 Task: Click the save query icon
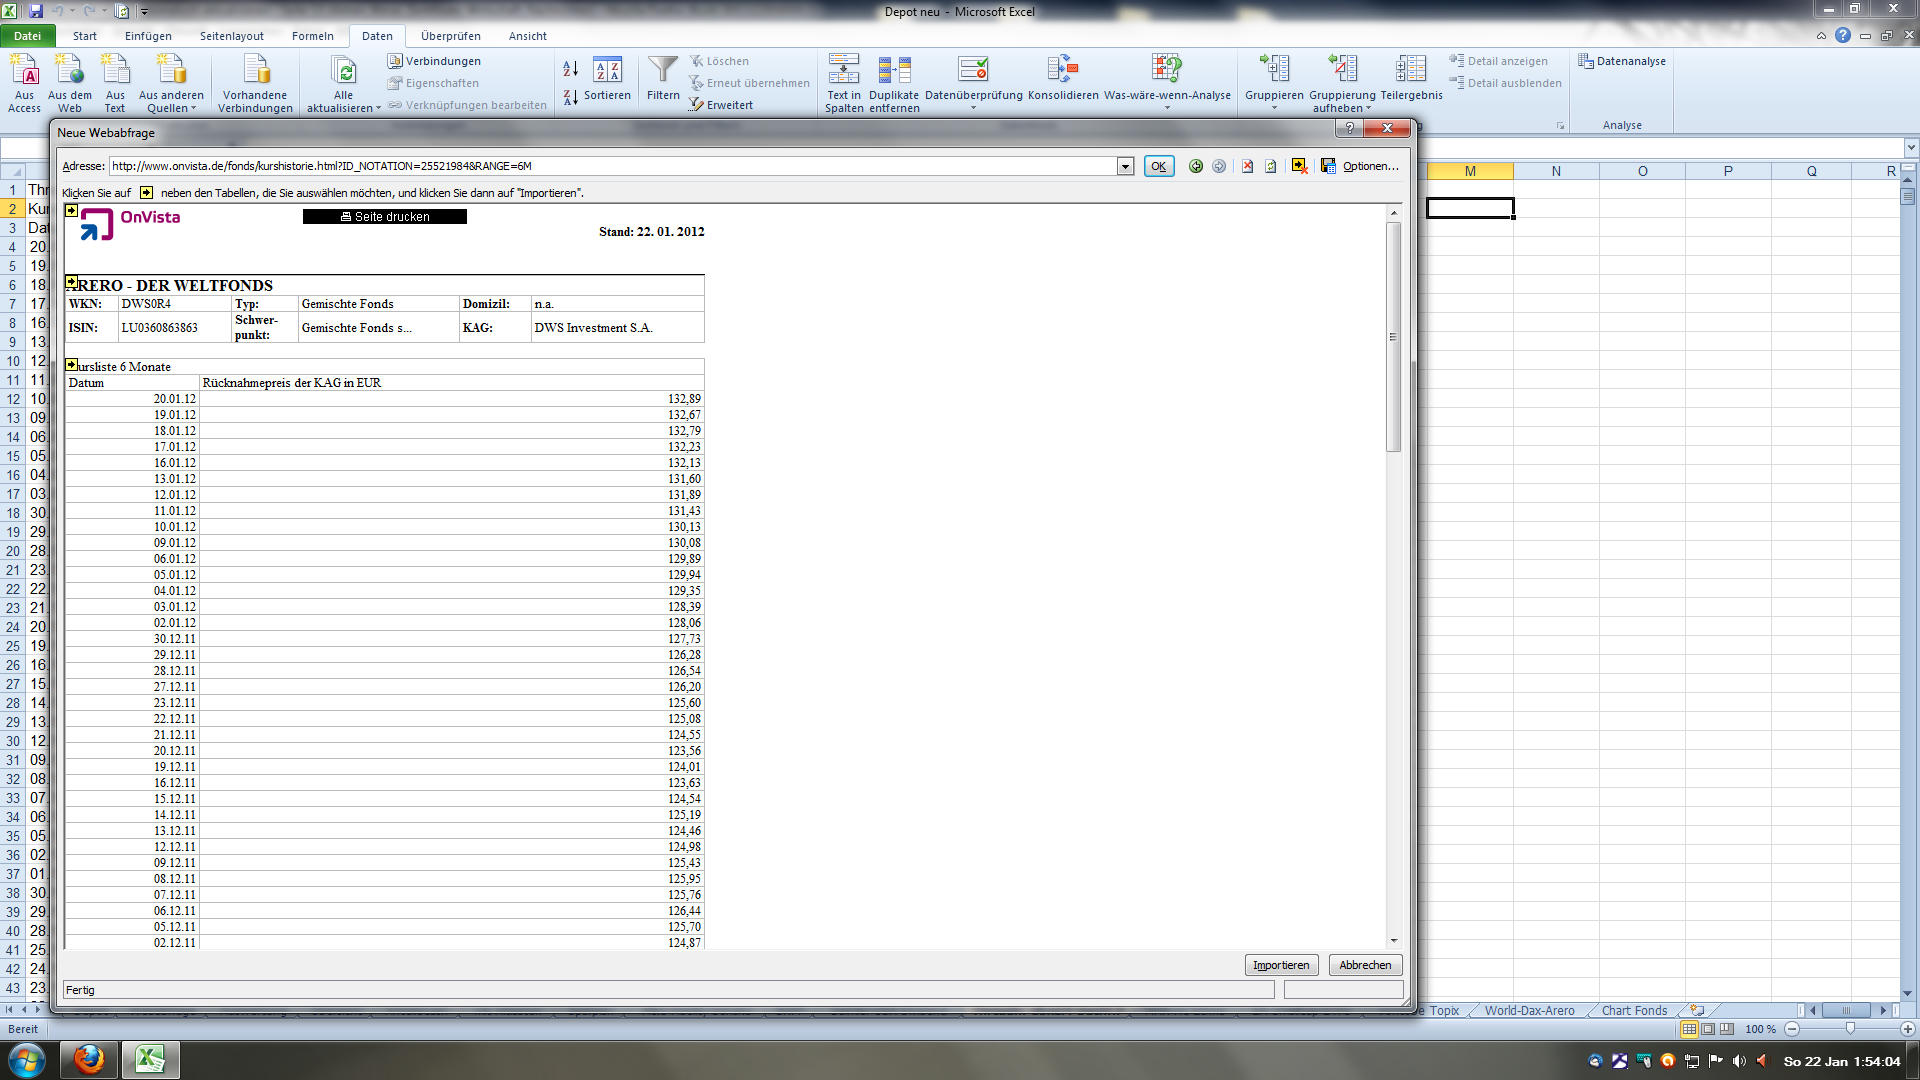[x=1328, y=166]
